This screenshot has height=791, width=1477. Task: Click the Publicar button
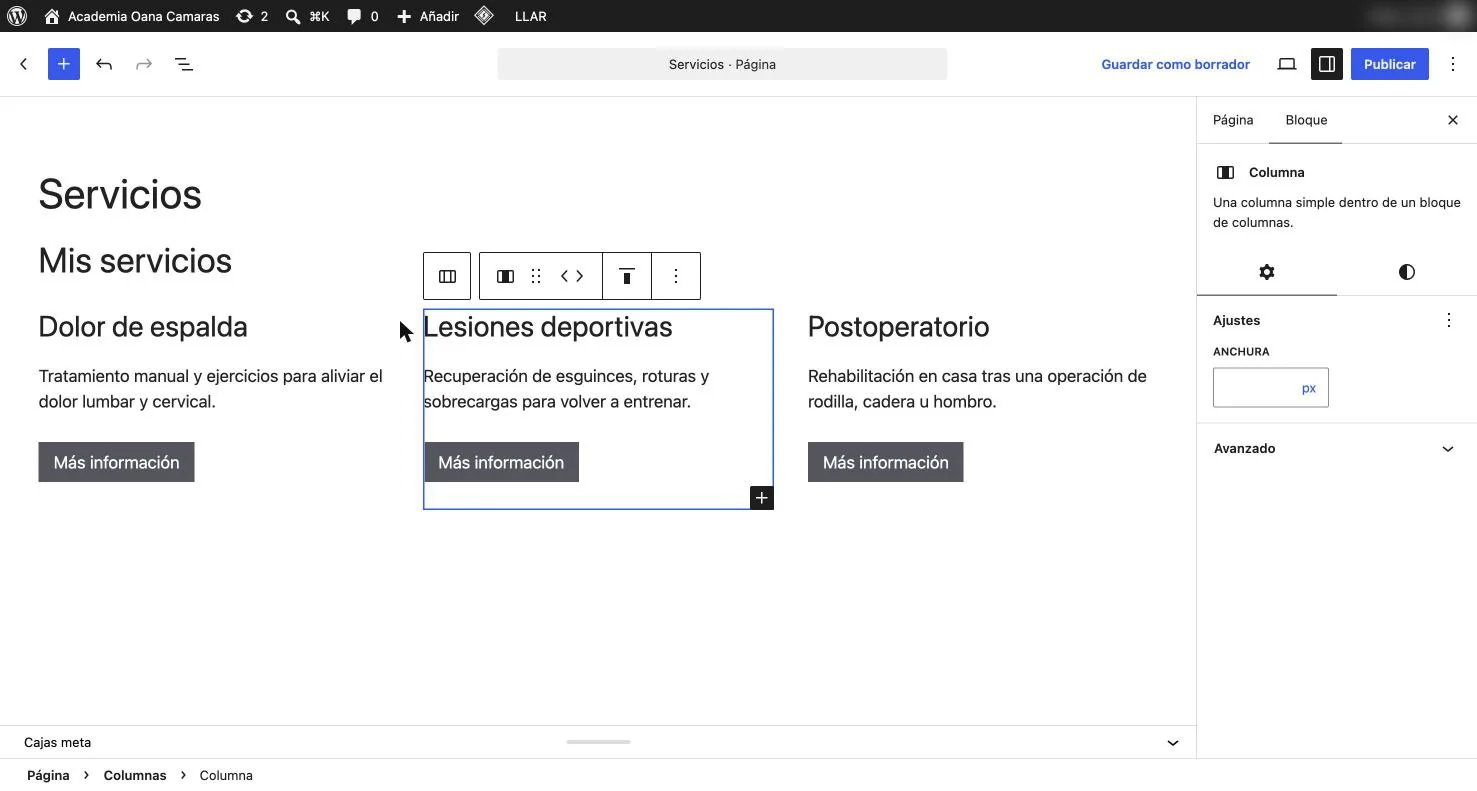(1389, 64)
